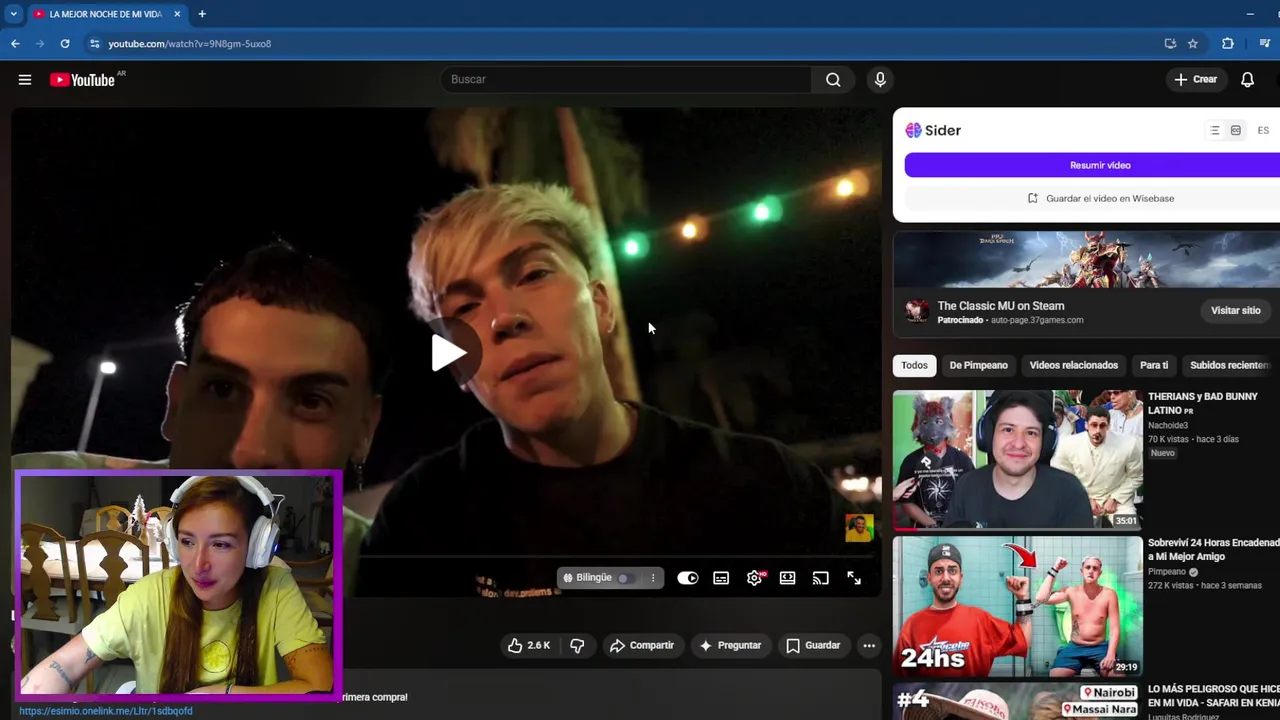This screenshot has width=1280, height=720.
Task: Select the Para ti filter chip
Action: (1154, 365)
